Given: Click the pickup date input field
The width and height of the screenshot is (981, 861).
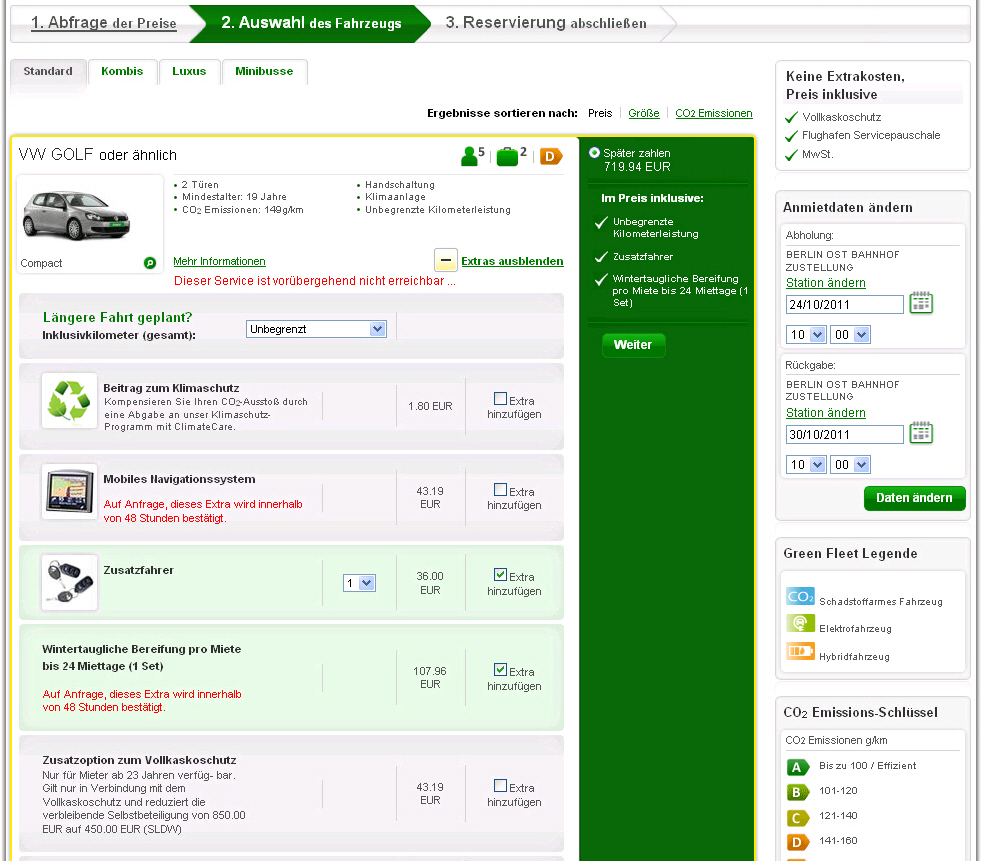Looking at the screenshot, I should pos(844,304).
